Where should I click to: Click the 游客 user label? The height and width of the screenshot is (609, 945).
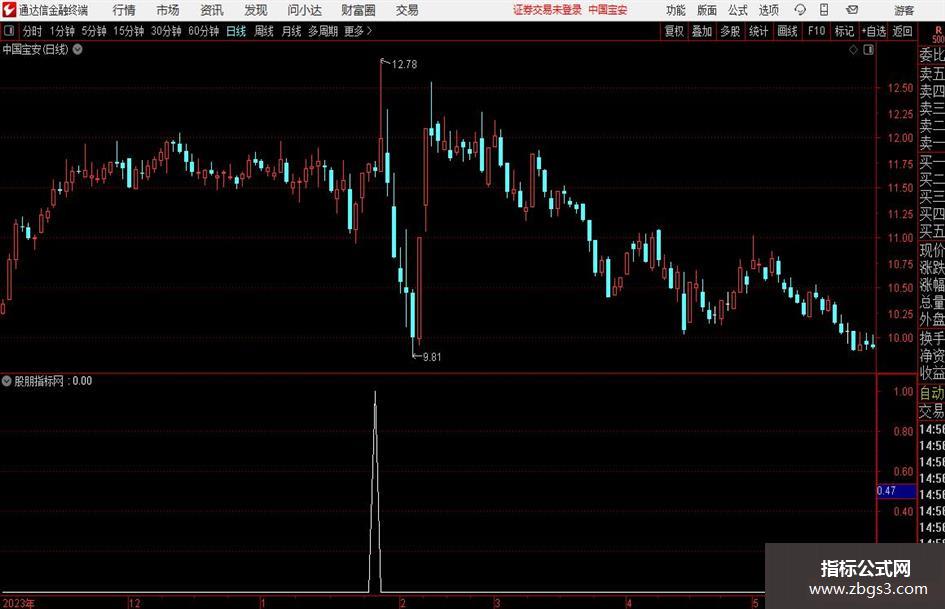(903, 10)
